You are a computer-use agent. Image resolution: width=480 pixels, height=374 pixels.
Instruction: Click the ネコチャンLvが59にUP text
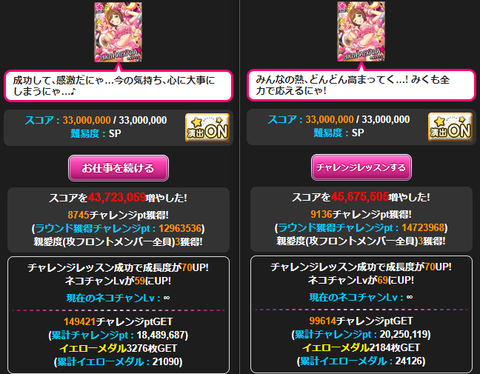118,281
